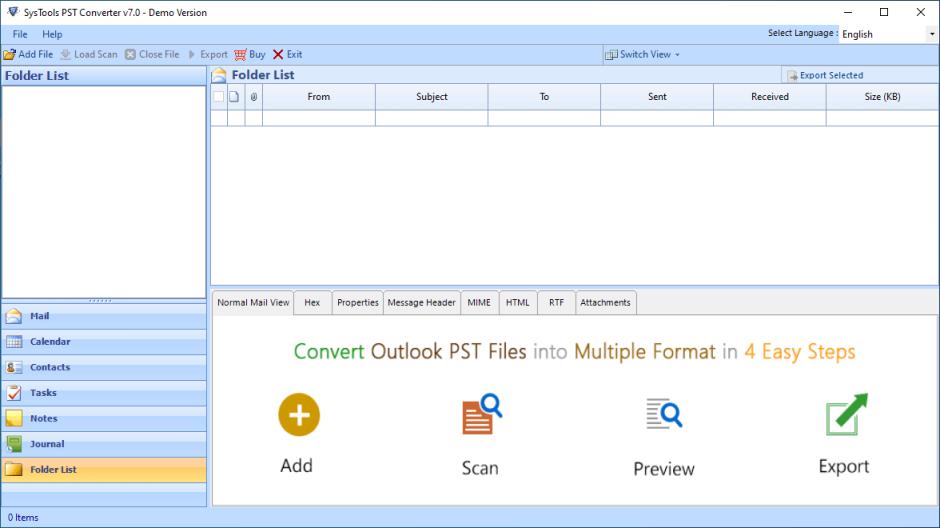
Task: Expand the Switch View dropdown arrow
Action: point(677,55)
